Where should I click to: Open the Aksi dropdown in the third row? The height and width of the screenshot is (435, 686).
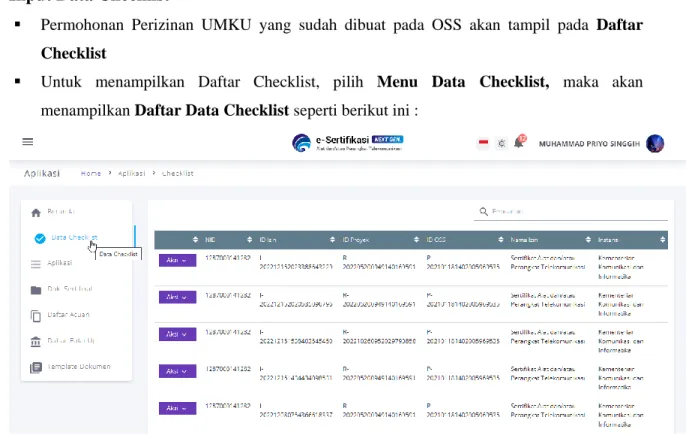177,334
